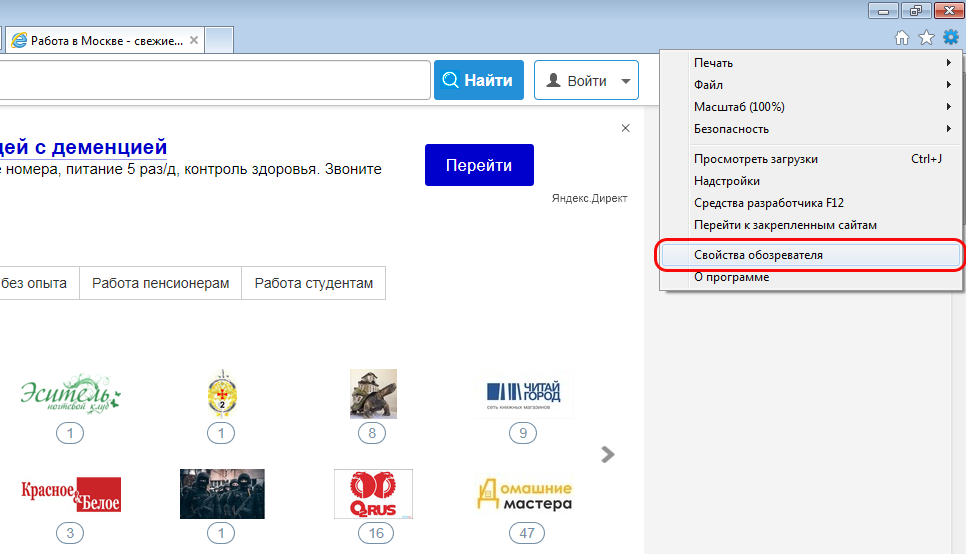Open the Войти dropdown arrow
Viewport: 966px width, 554px height.
(626, 81)
